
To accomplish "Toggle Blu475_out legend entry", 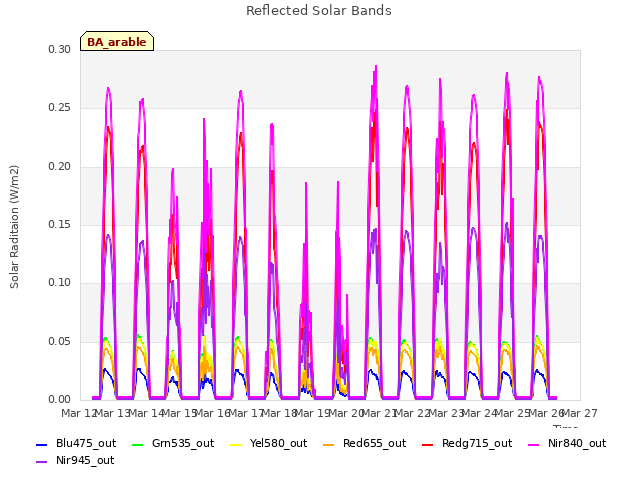I will tap(76, 444).
